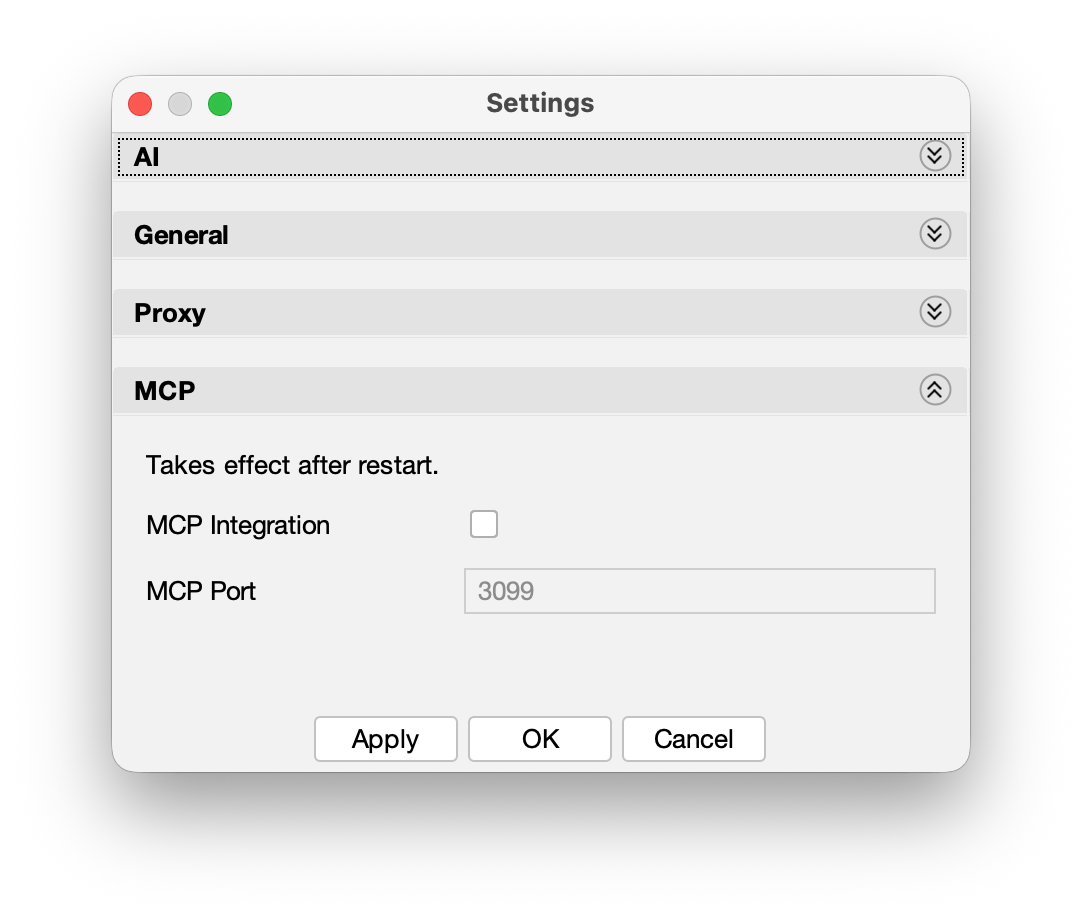1082x920 pixels.
Task: Click the Proxy header label
Action: [169, 312]
